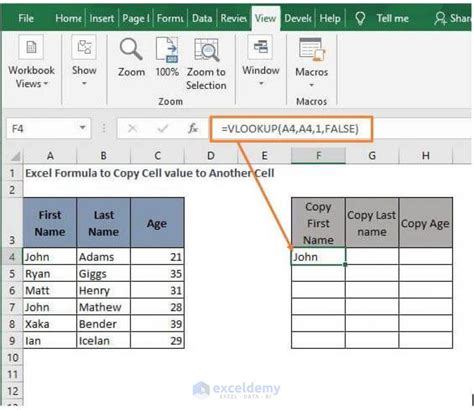Click the 'Copy First Name' header cell
The height and width of the screenshot is (410, 474).
(x=318, y=223)
